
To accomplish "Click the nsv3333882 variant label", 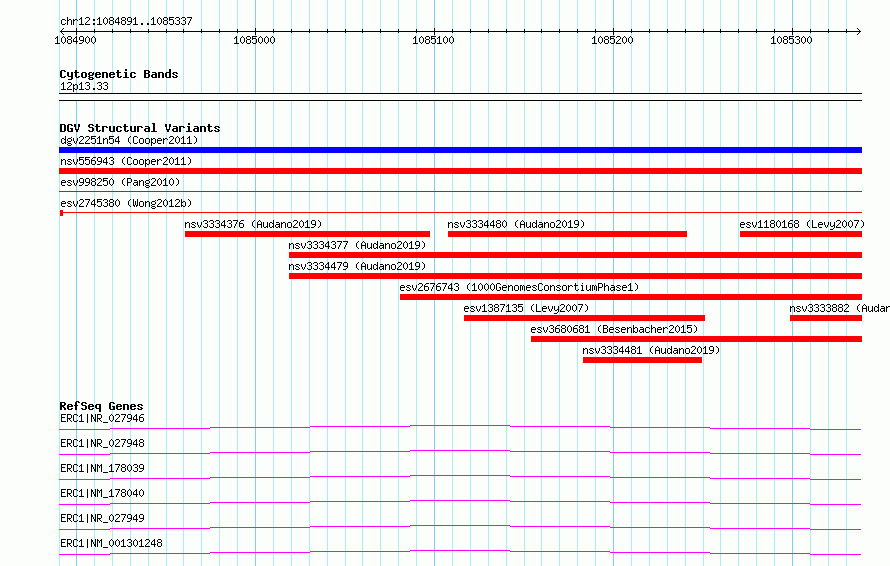I will pos(839,308).
